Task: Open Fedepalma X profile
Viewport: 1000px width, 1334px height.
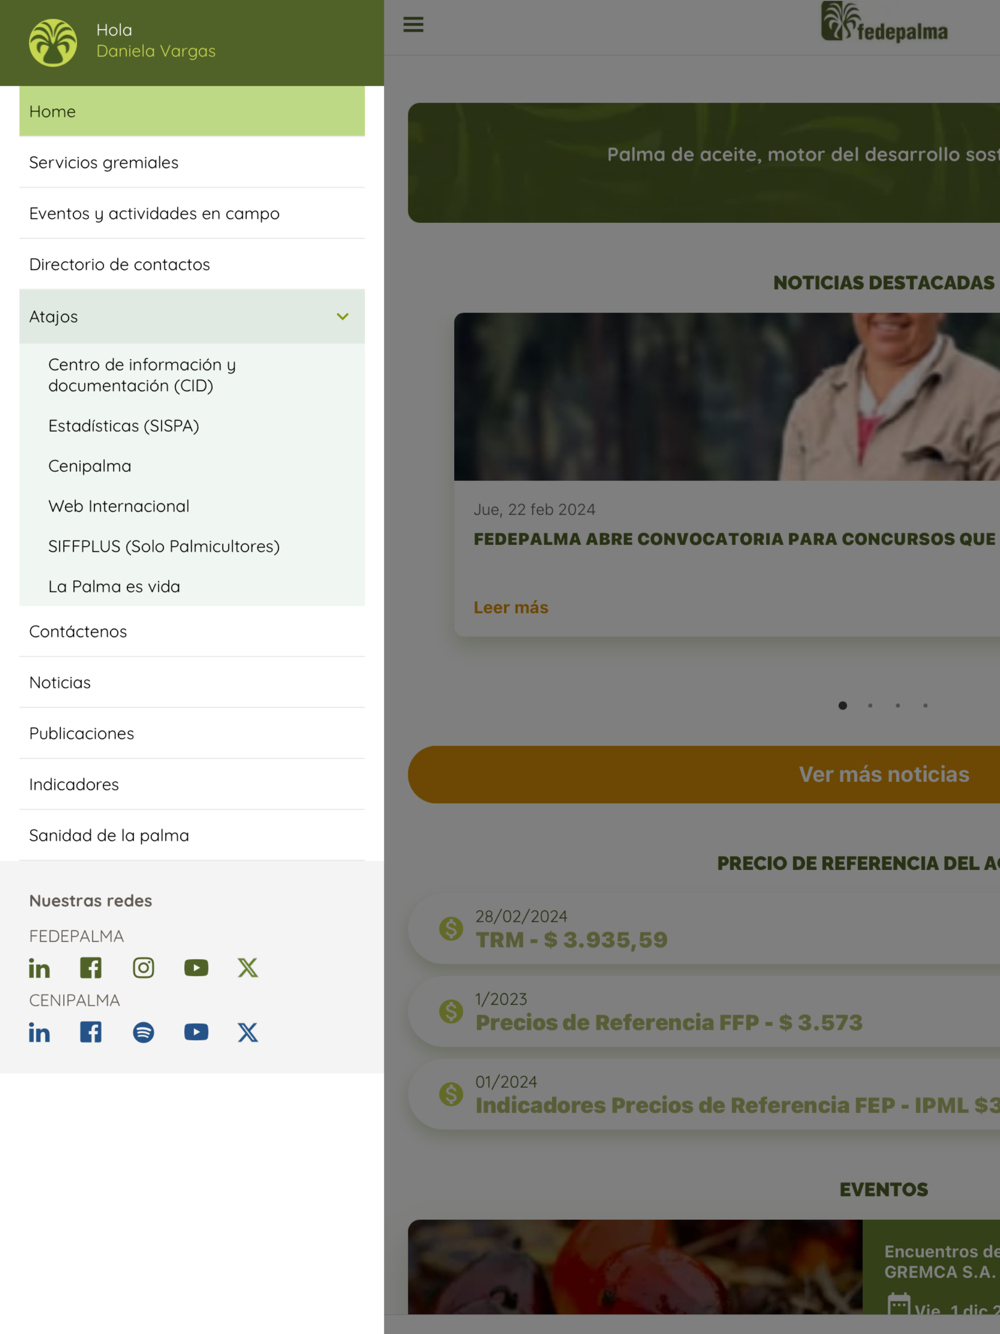Action: coord(248,968)
